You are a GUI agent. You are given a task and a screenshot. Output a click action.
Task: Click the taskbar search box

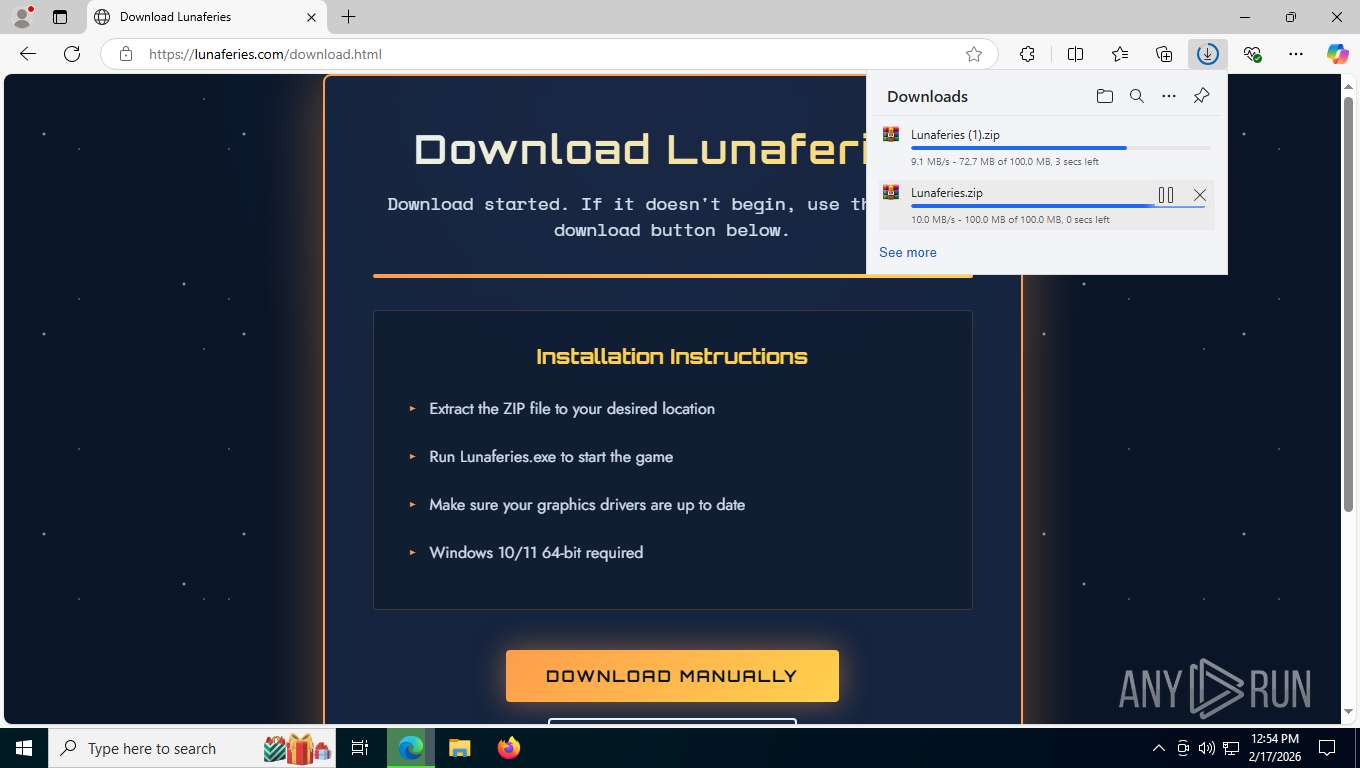click(x=193, y=748)
